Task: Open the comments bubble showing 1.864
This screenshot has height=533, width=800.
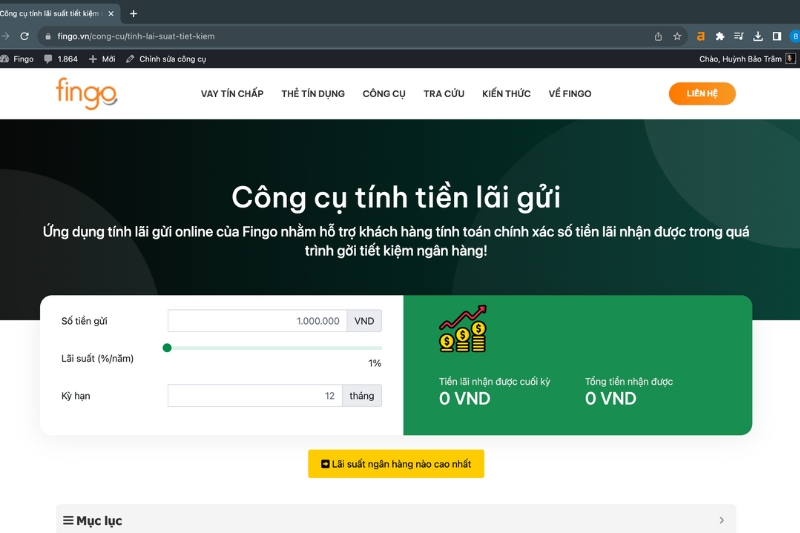Action: click(61, 59)
